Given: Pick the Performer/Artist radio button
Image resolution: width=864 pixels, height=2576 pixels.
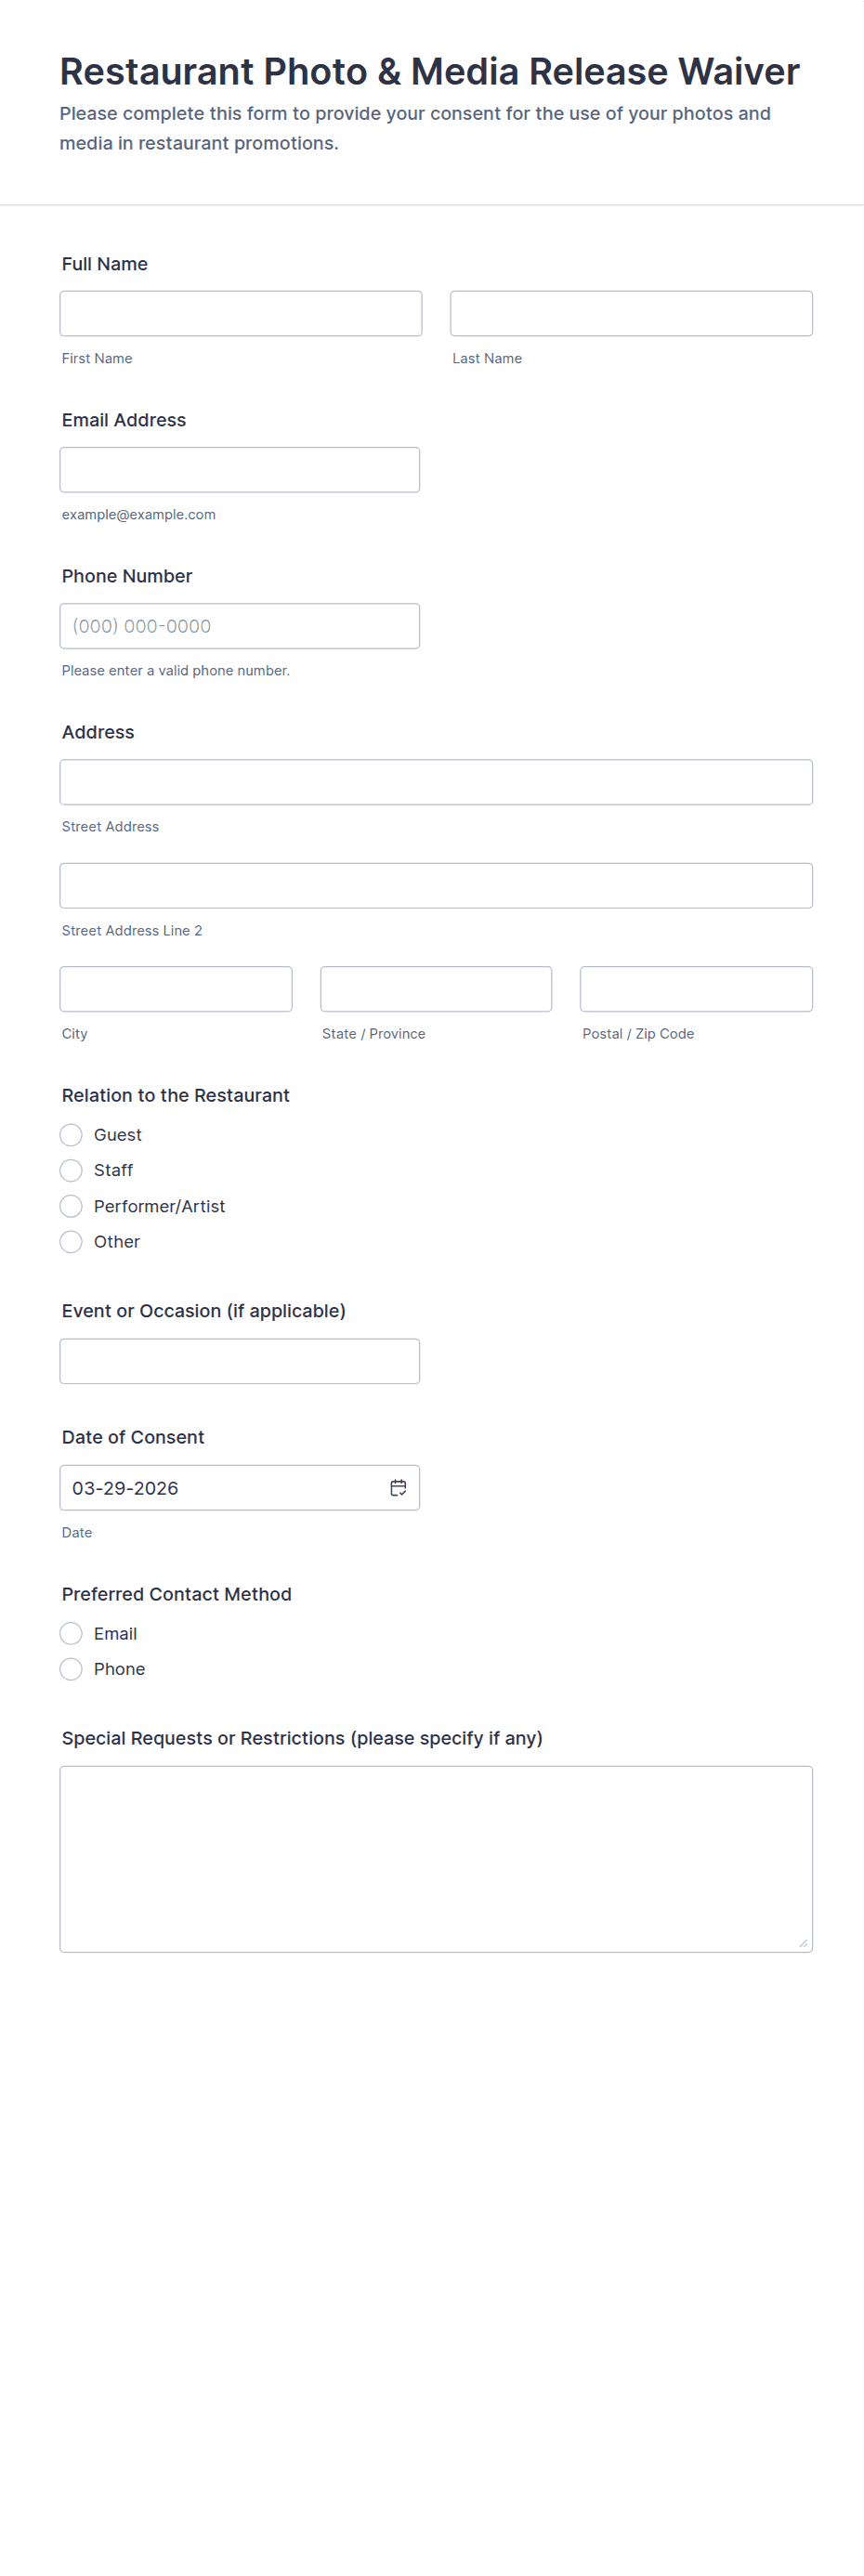Looking at the screenshot, I should 71,1206.
